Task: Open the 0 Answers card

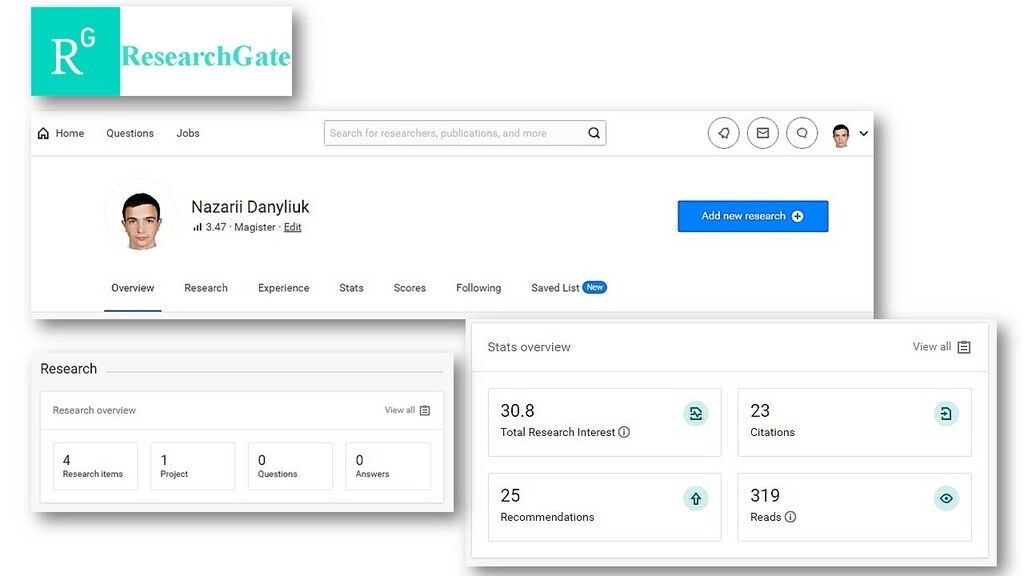Action: [x=388, y=466]
